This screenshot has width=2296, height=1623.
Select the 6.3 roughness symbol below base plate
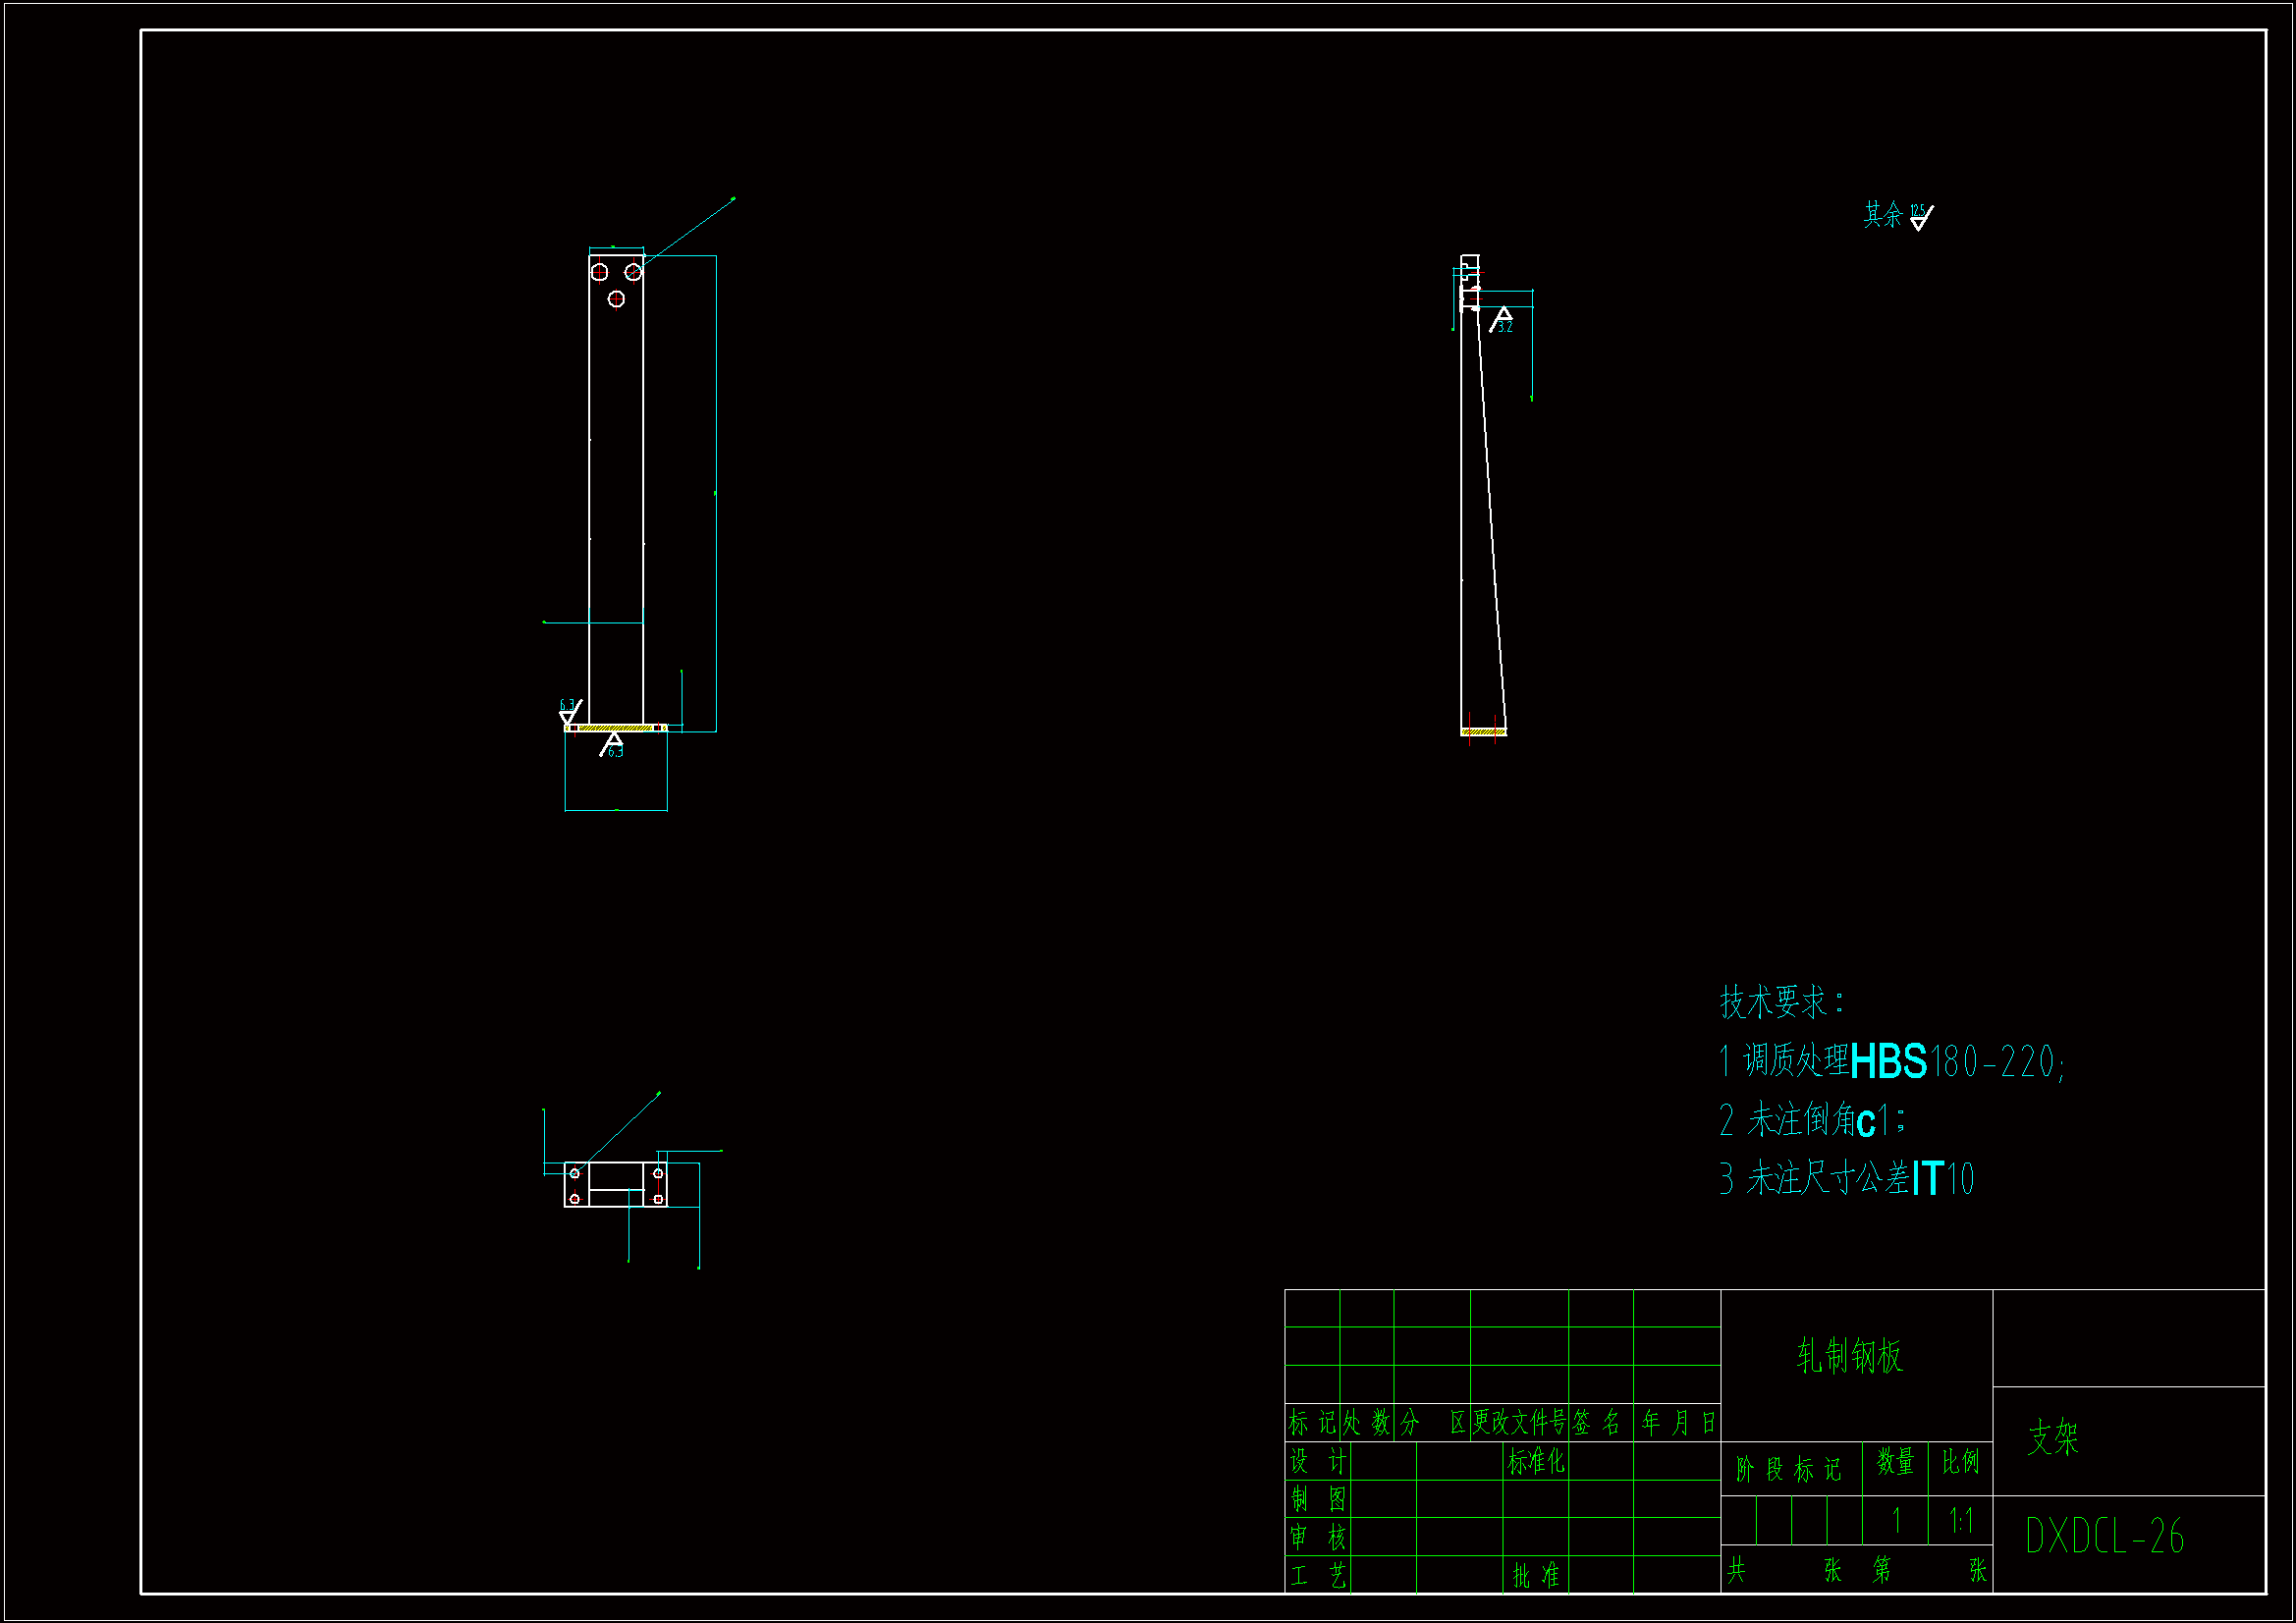tap(612, 746)
